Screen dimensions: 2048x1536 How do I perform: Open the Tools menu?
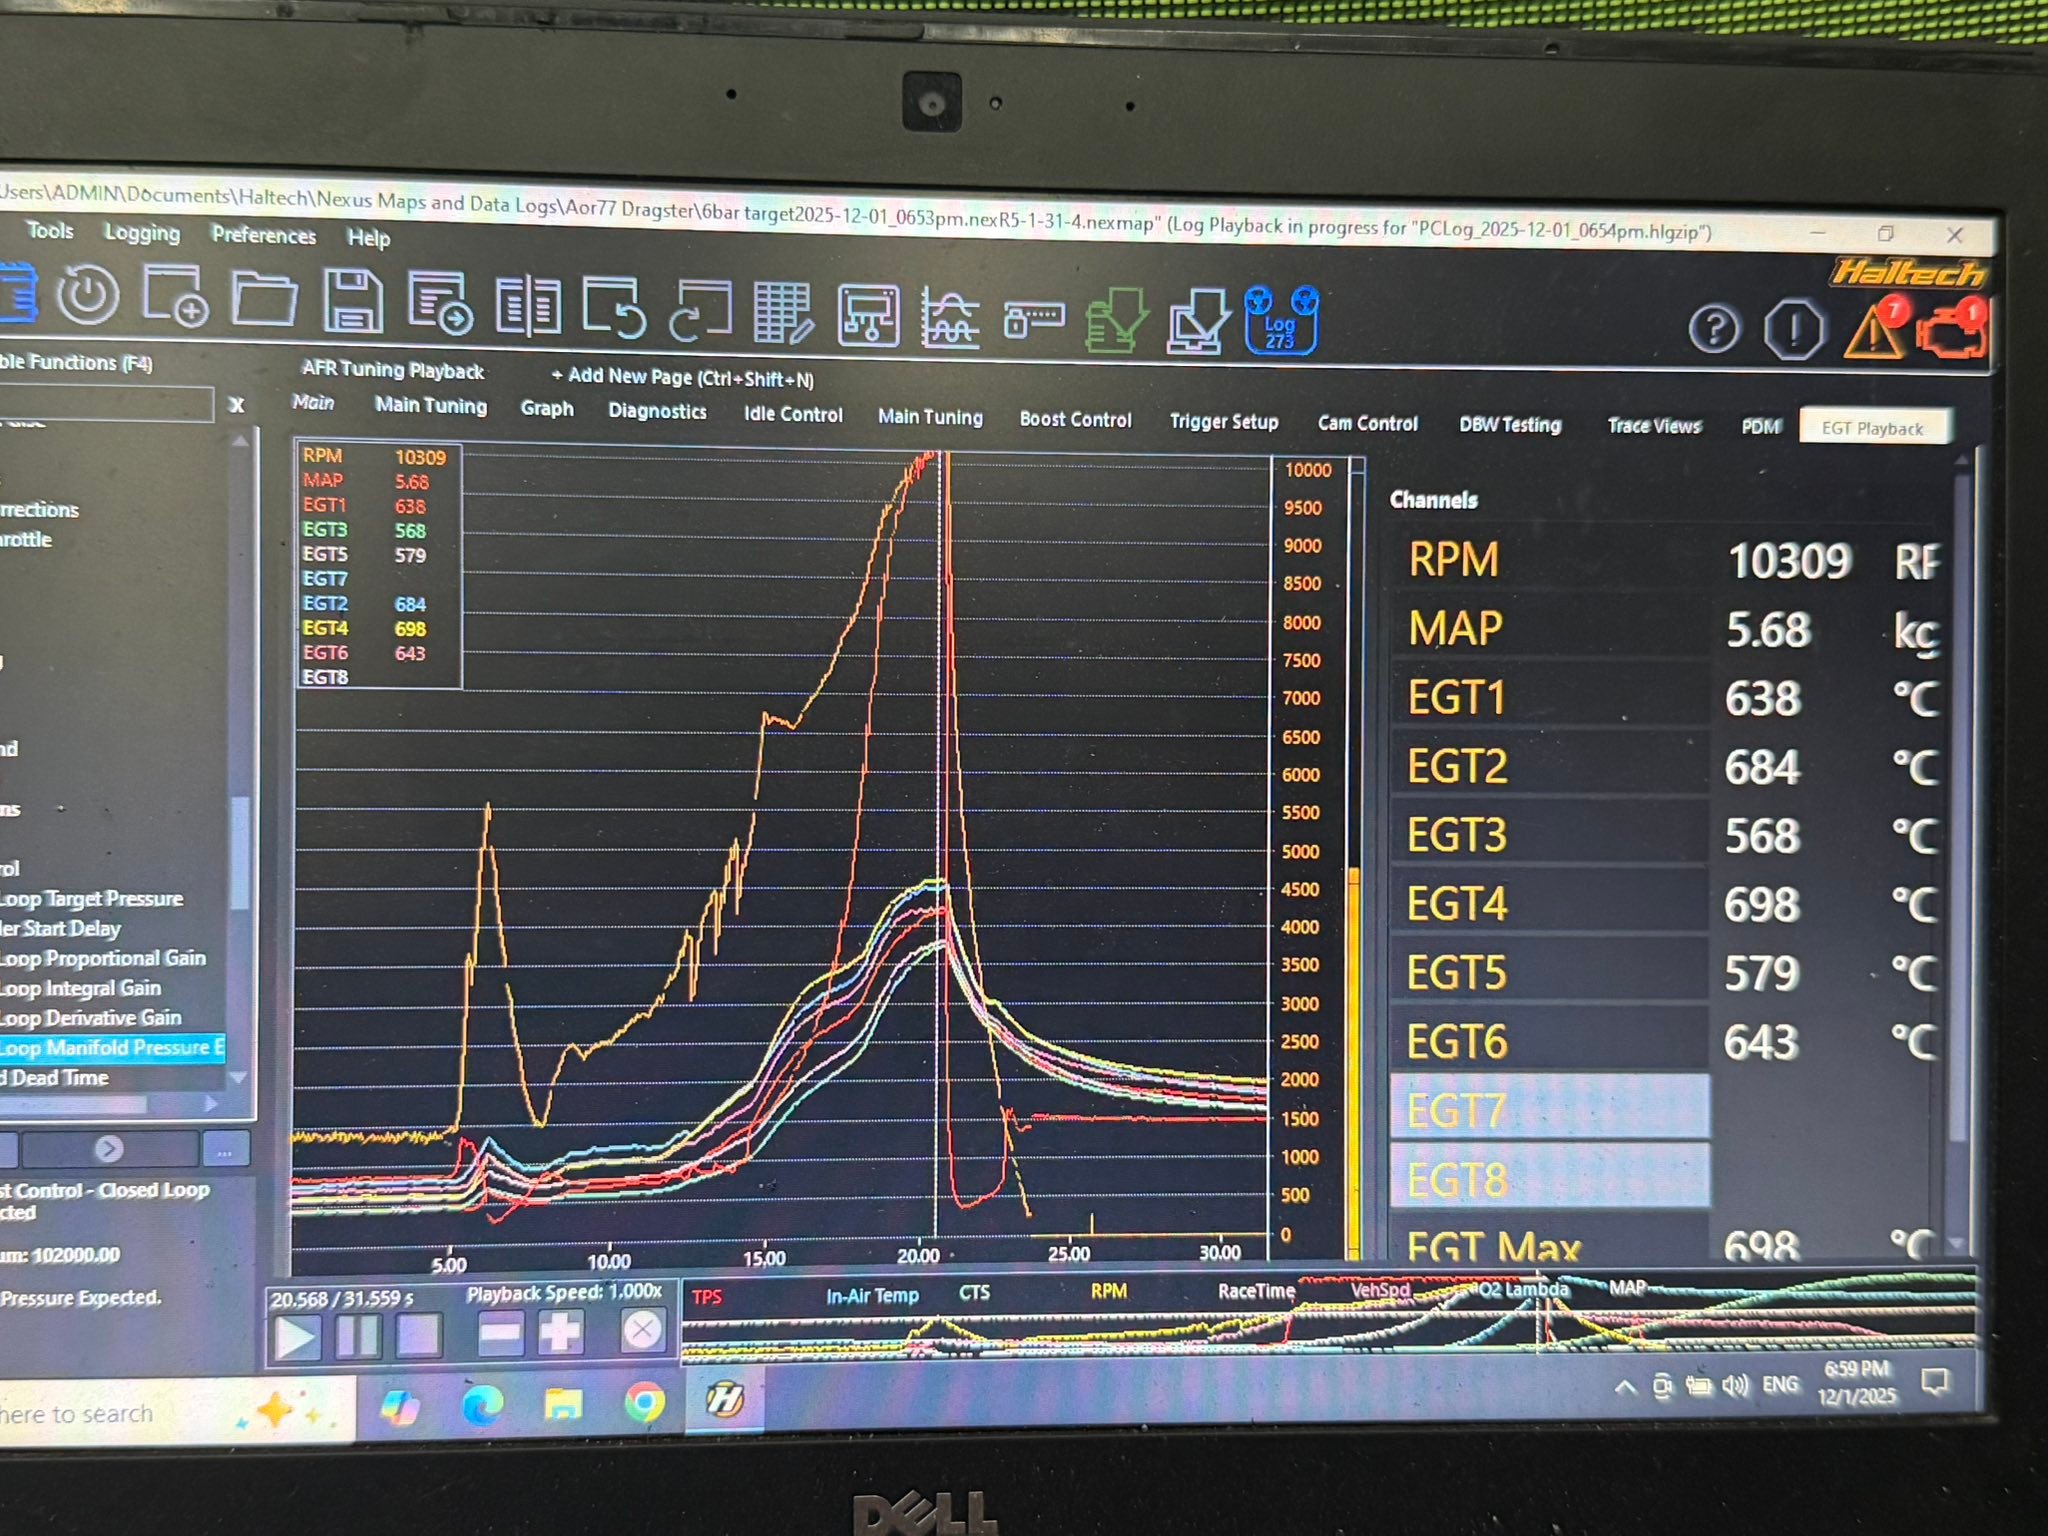50,231
